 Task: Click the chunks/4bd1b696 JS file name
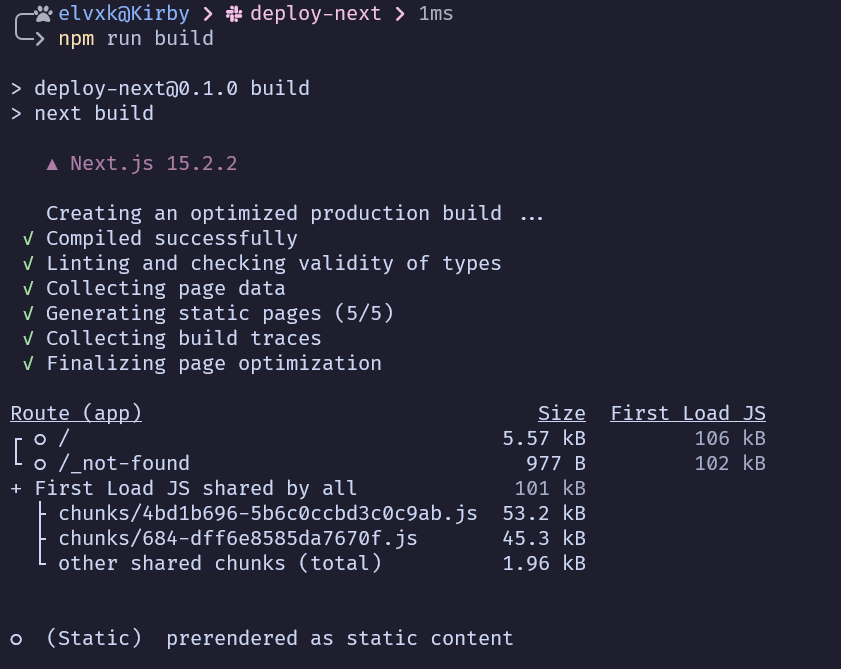click(x=268, y=514)
